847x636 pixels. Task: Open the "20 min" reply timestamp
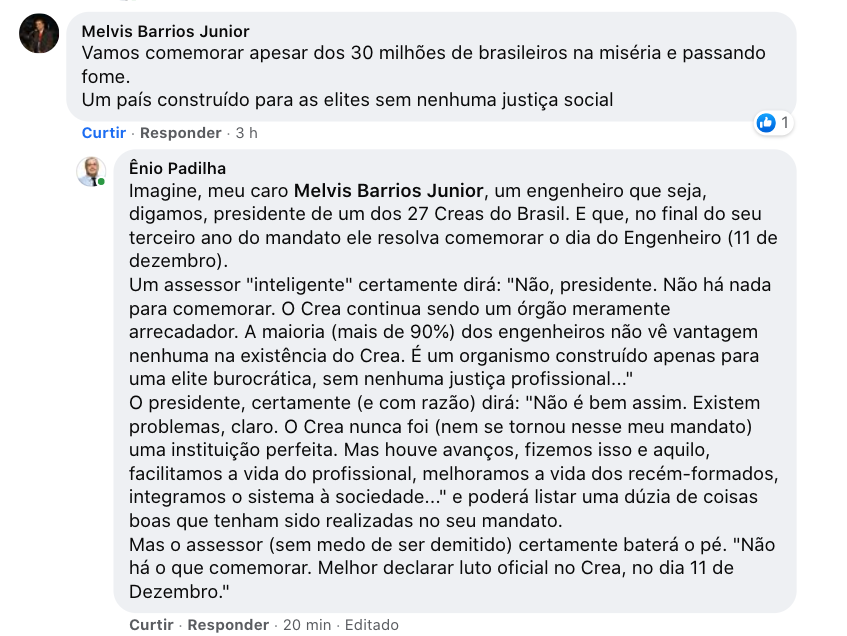point(305,625)
